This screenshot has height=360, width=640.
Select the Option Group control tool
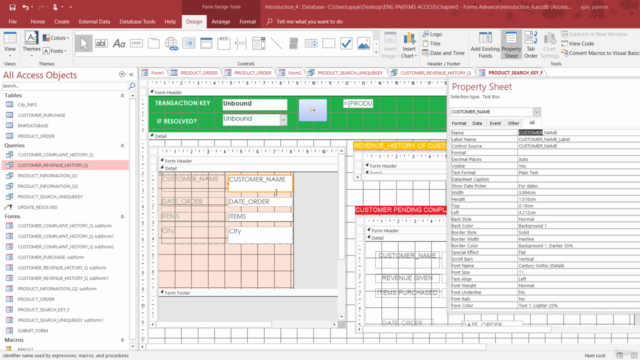[x=224, y=43]
